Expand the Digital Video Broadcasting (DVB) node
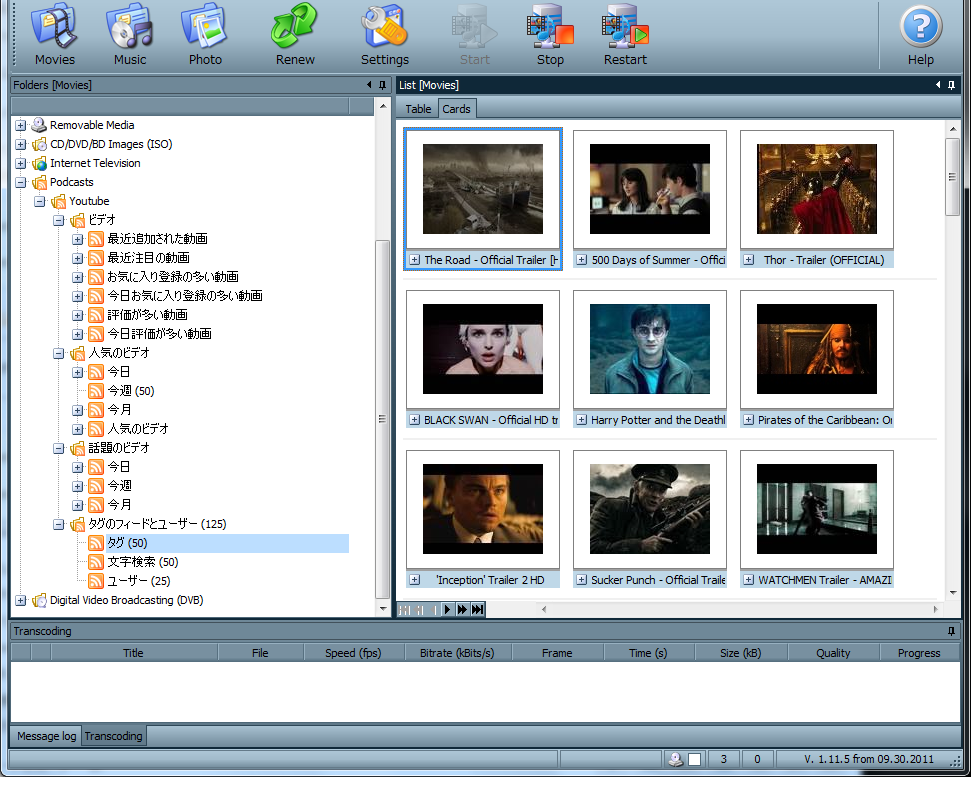 [20, 601]
